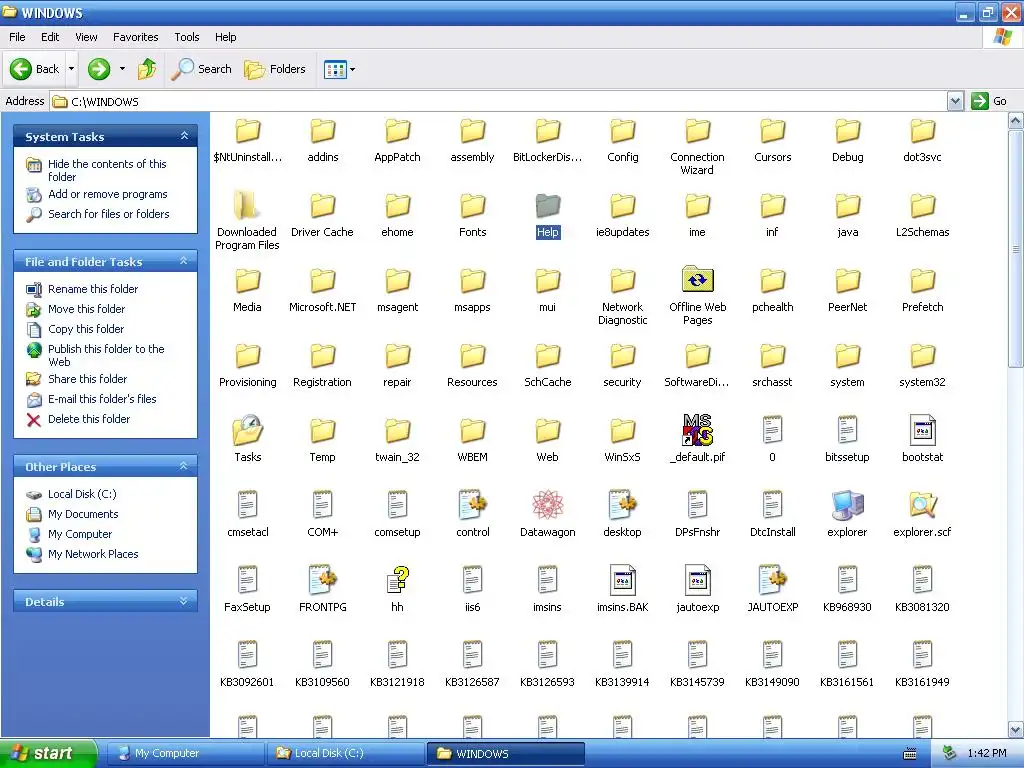Select the bootstat file icon

pyautogui.click(x=922, y=430)
